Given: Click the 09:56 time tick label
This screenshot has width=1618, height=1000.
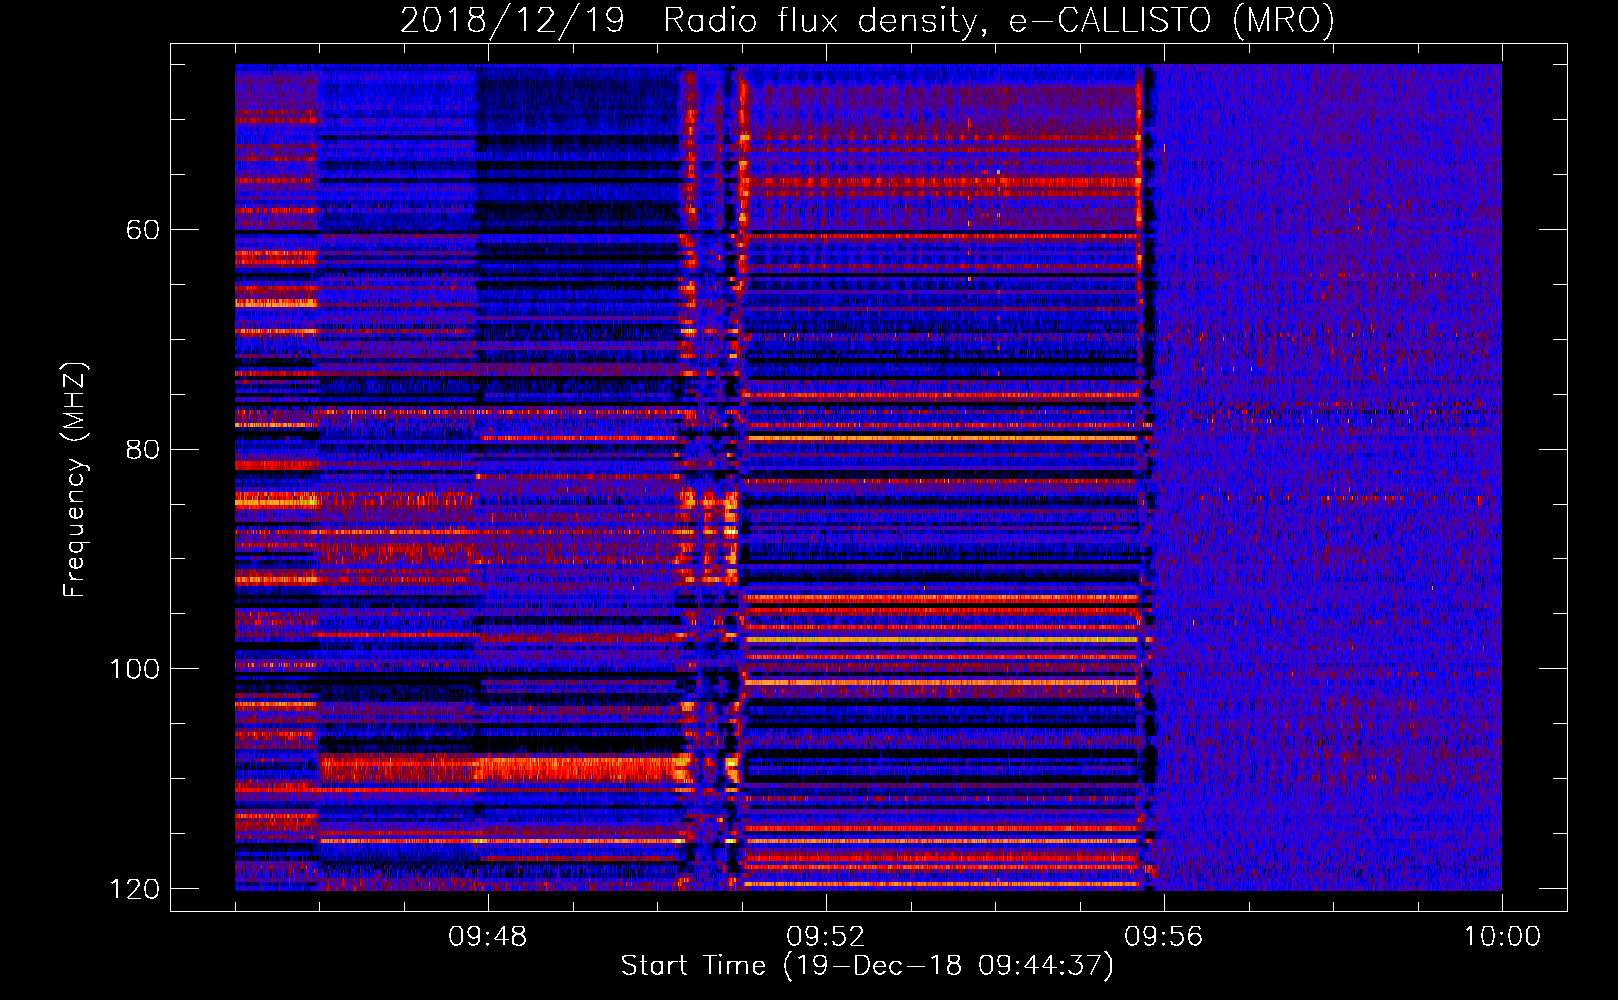Looking at the screenshot, I should pyautogui.click(x=1163, y=937).
